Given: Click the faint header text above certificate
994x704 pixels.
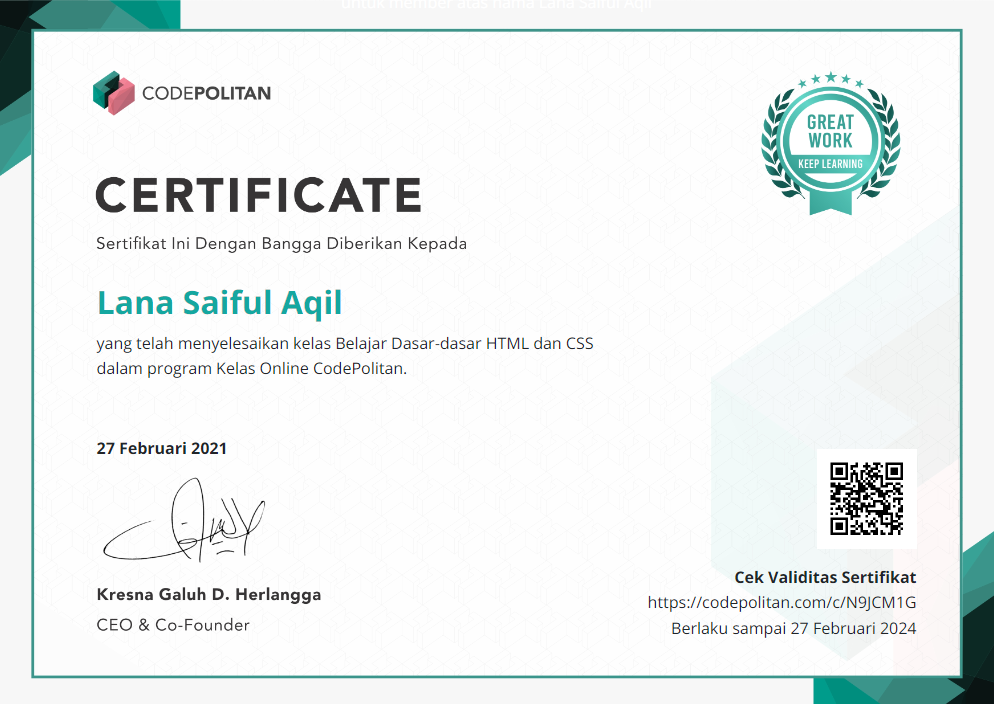Looking at the screenshot, I should click(497, 5).
